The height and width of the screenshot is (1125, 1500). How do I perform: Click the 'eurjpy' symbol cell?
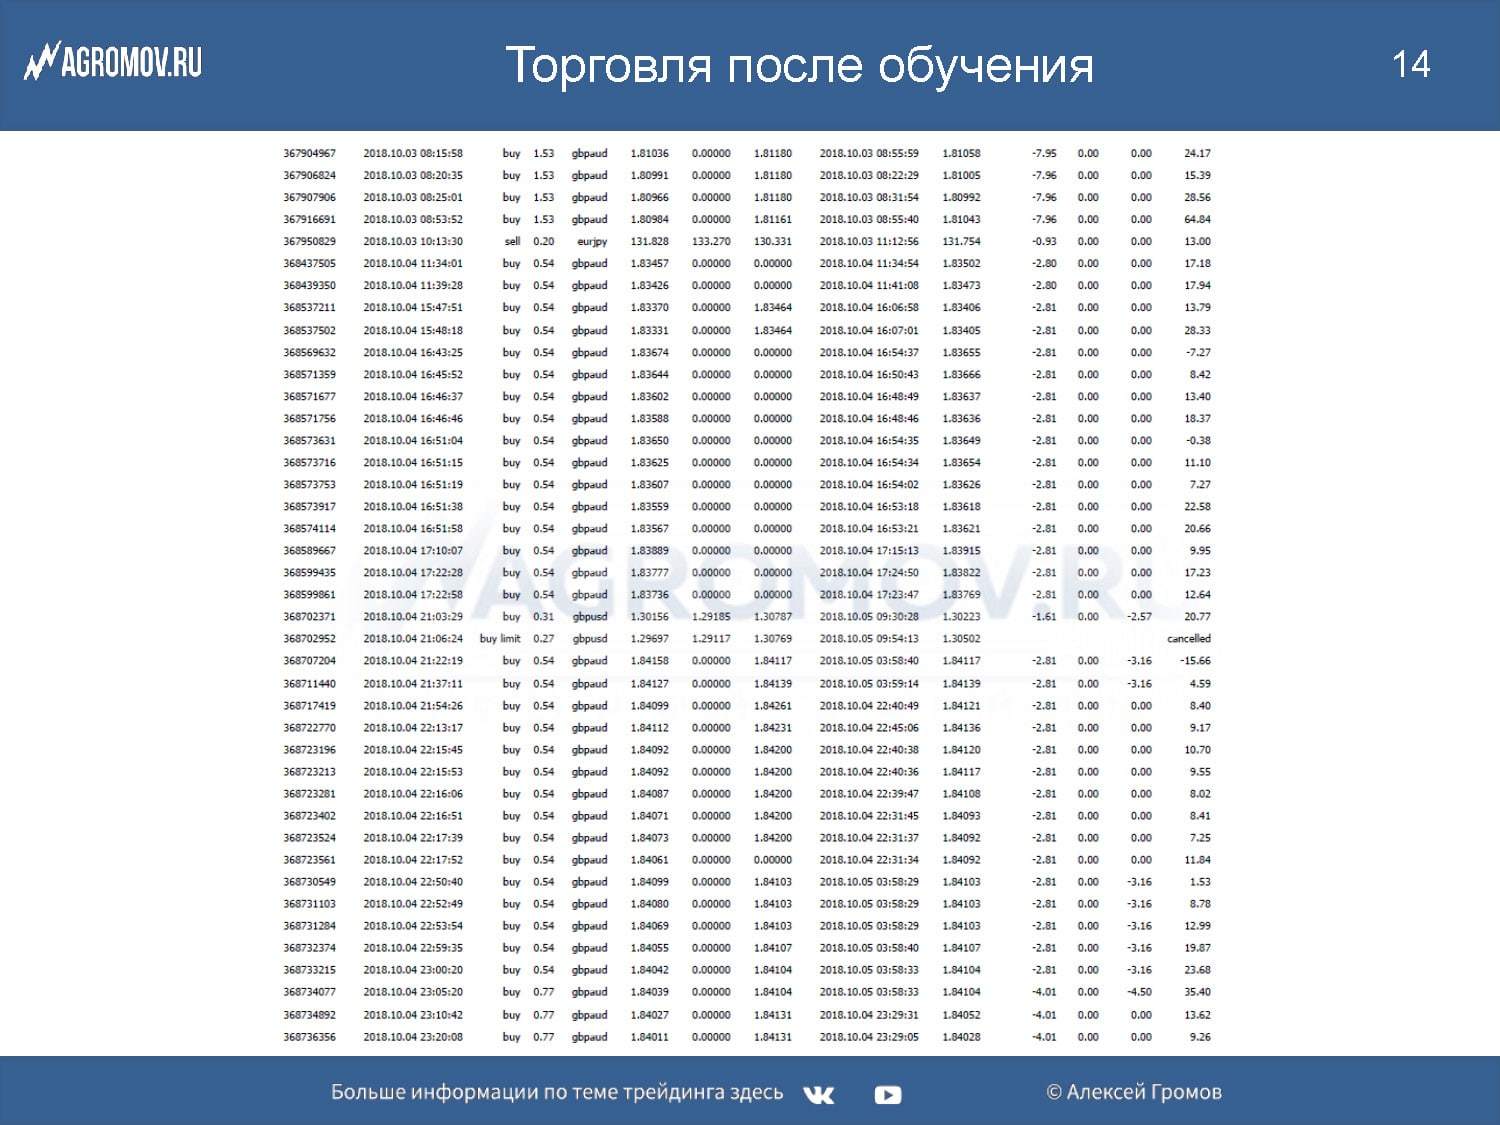click(592, 241)
